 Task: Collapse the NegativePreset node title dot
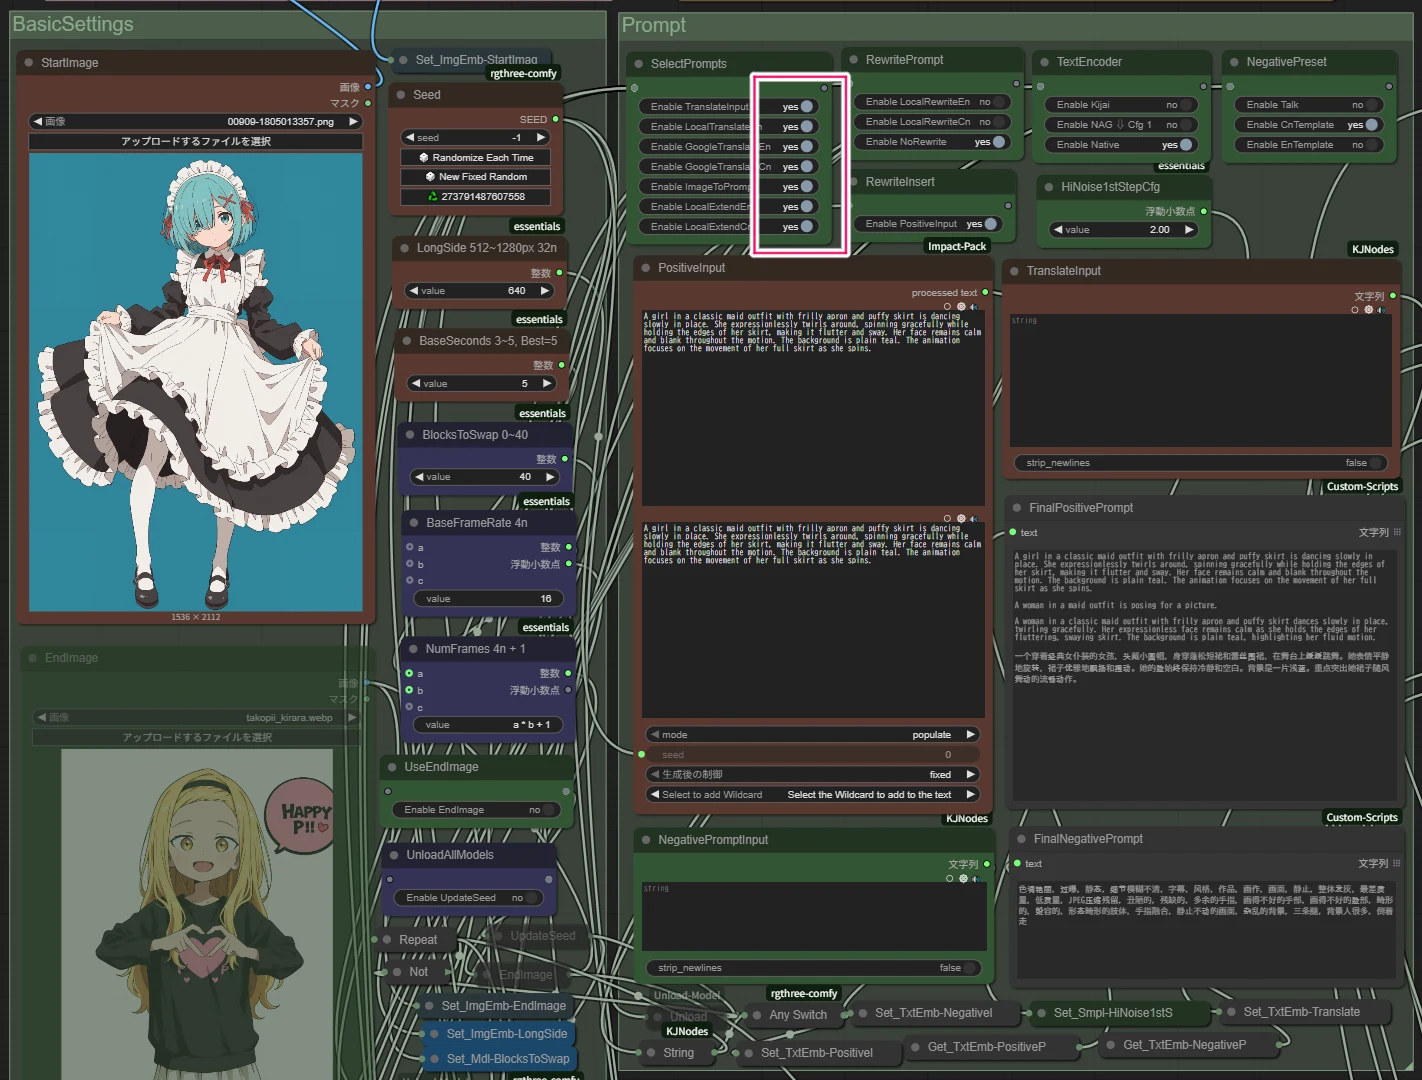pos(1234,62)
